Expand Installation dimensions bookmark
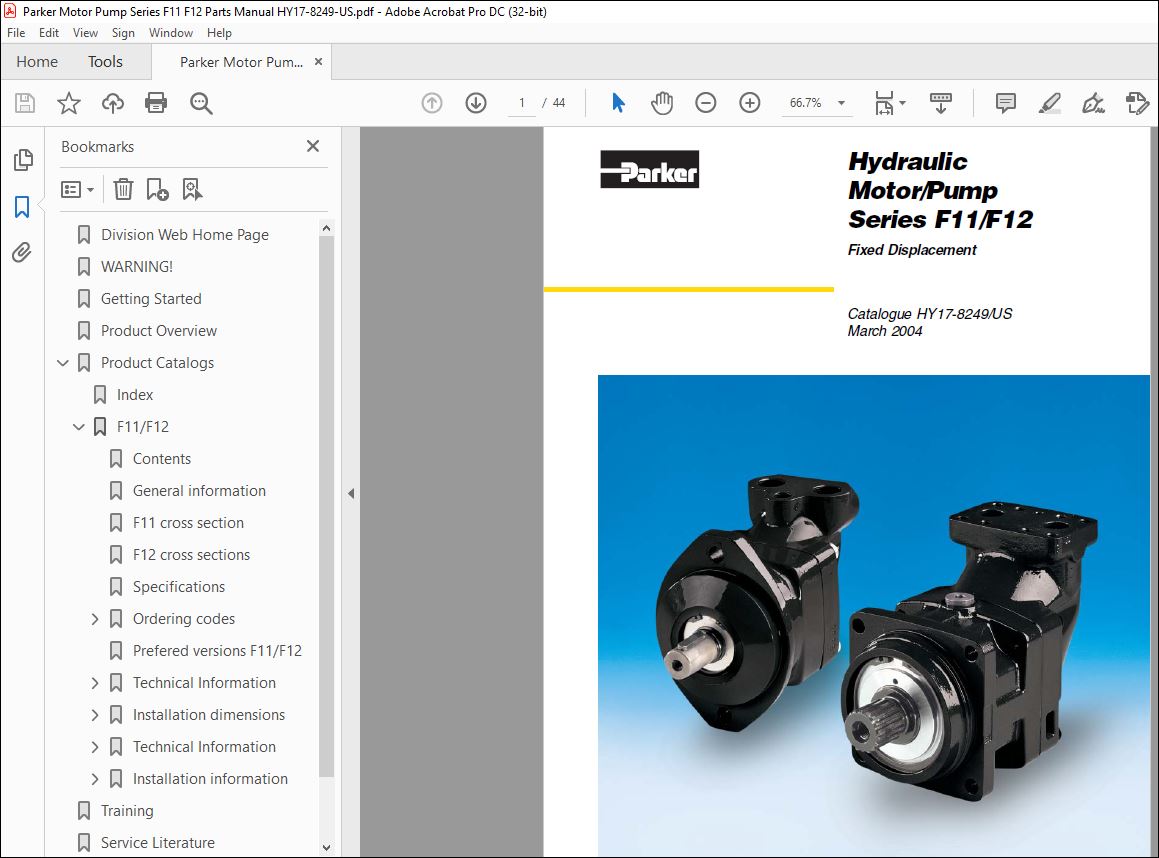The height and width of the screenshot is (858, 1159). click(95, 715)
